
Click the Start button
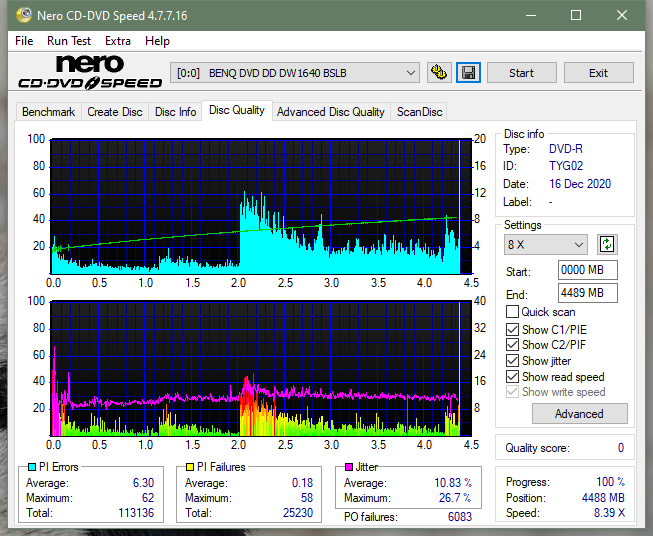click(521, 73)
